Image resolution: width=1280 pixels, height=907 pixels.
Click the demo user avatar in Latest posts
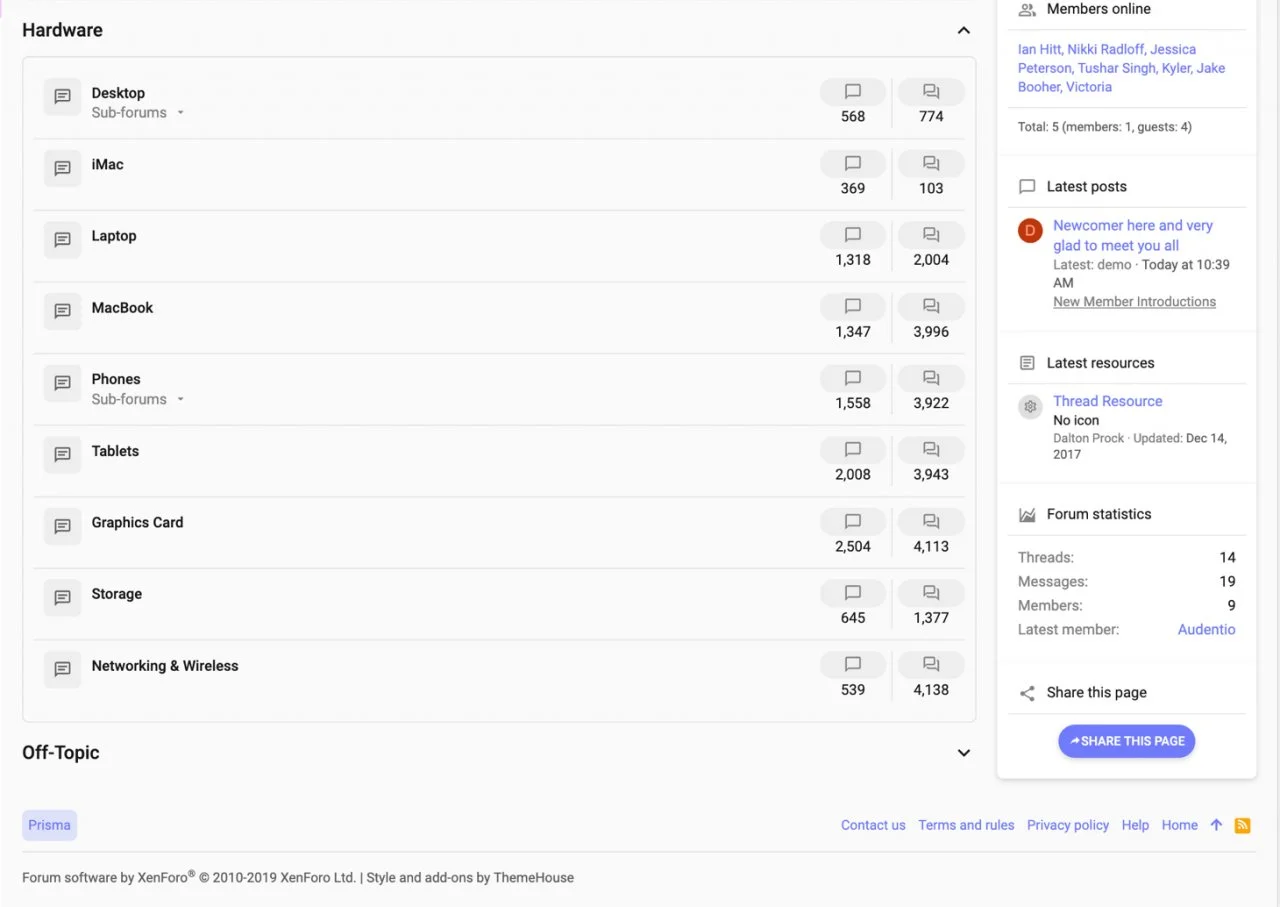click(x=1030, y=231)
